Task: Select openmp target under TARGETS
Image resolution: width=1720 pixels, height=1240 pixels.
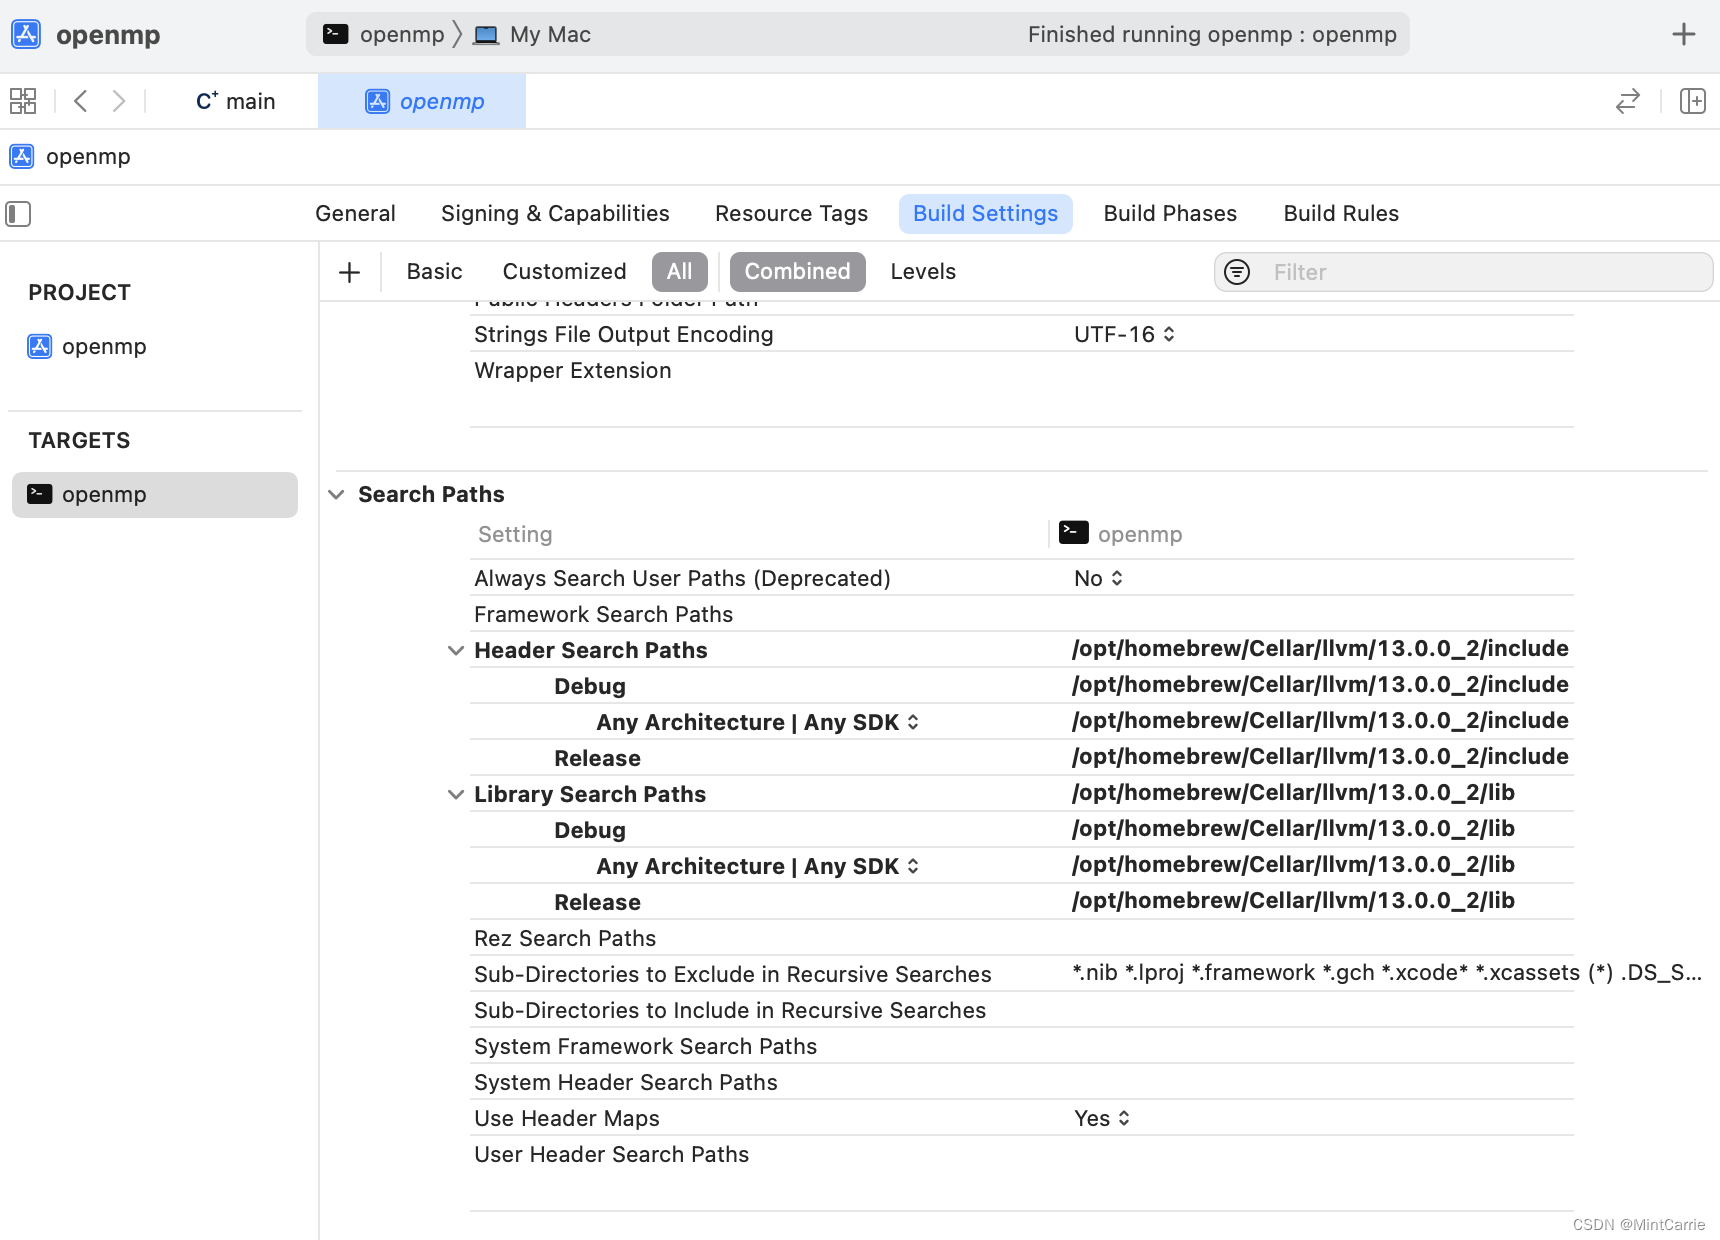Action: [x=155, y=495]
